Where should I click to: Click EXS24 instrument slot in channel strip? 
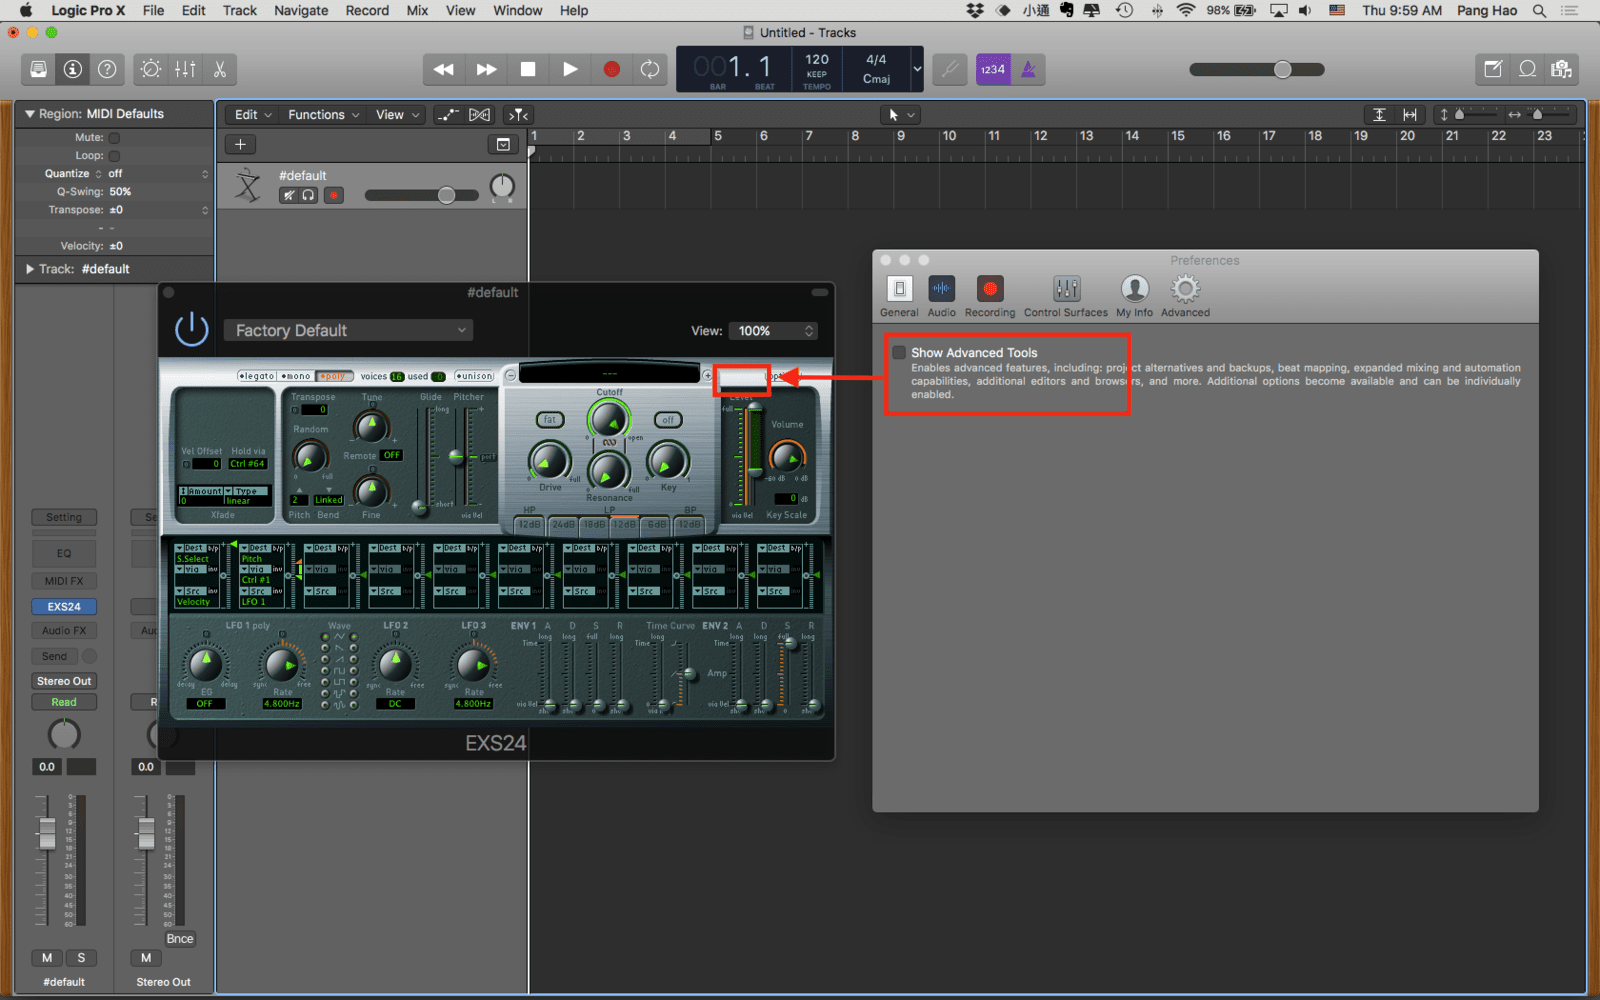64,607
